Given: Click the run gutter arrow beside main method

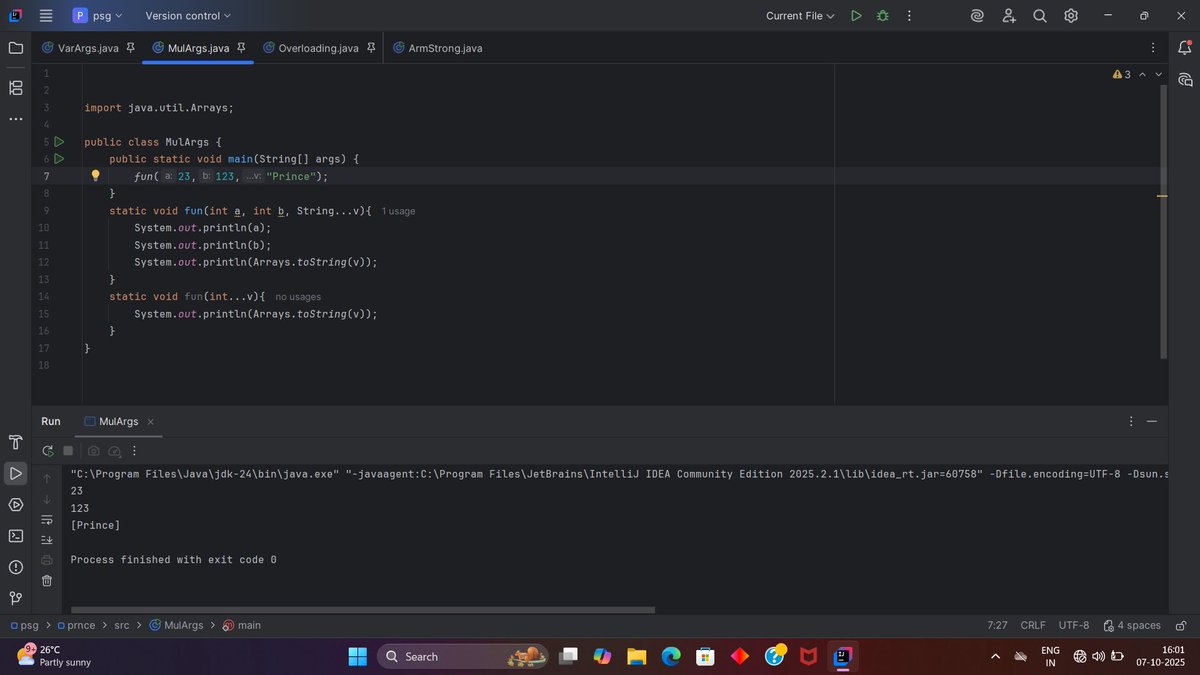Looking at the screenshot, I should 59,159.
